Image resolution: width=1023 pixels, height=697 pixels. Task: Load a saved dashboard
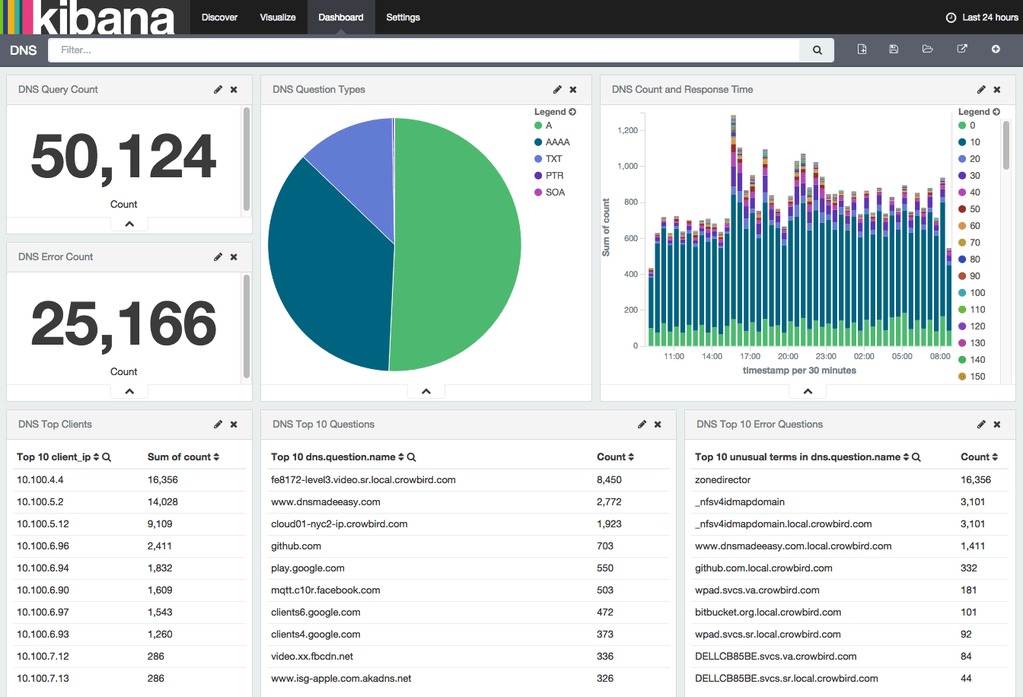927,48
